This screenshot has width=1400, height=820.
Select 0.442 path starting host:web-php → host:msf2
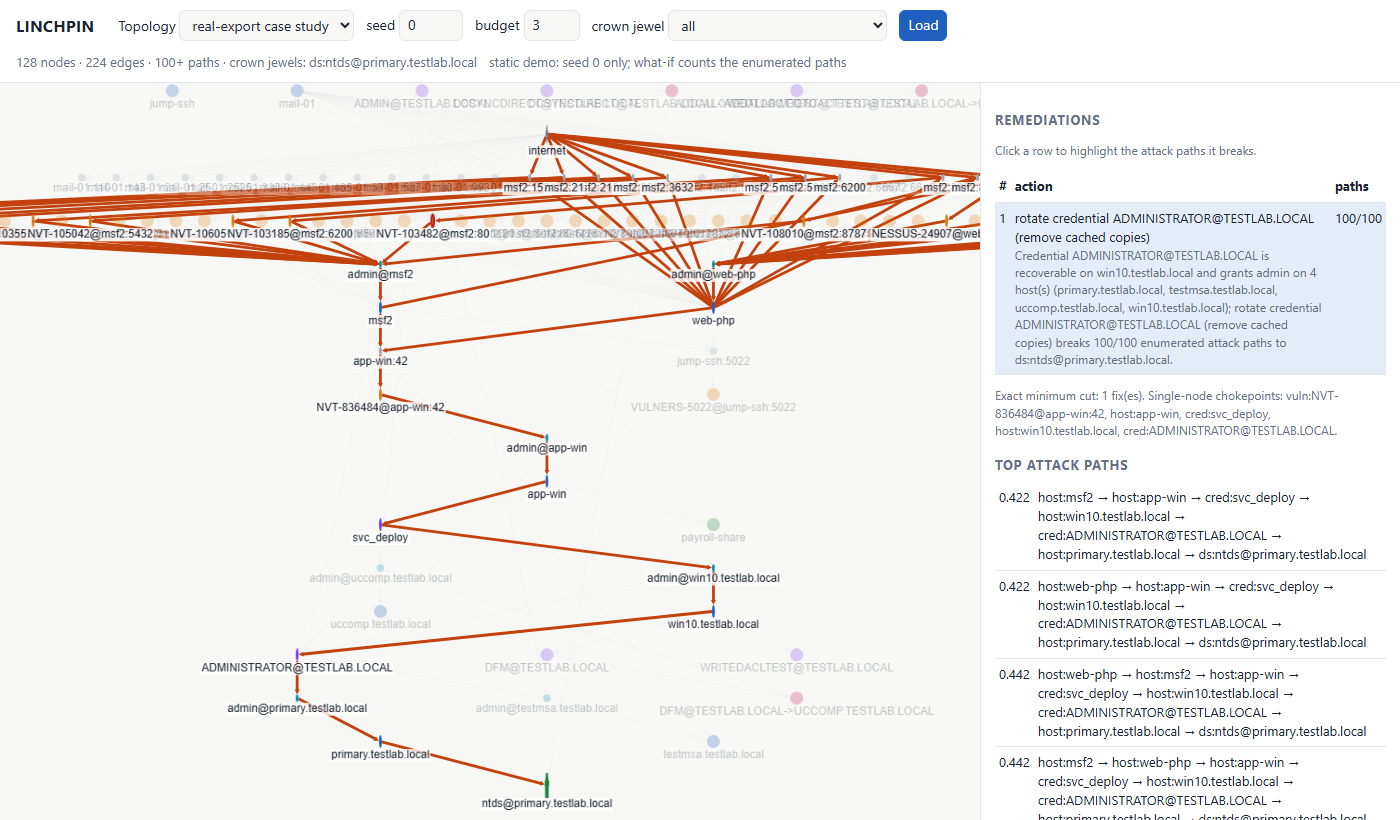(x=1190, y=702)
